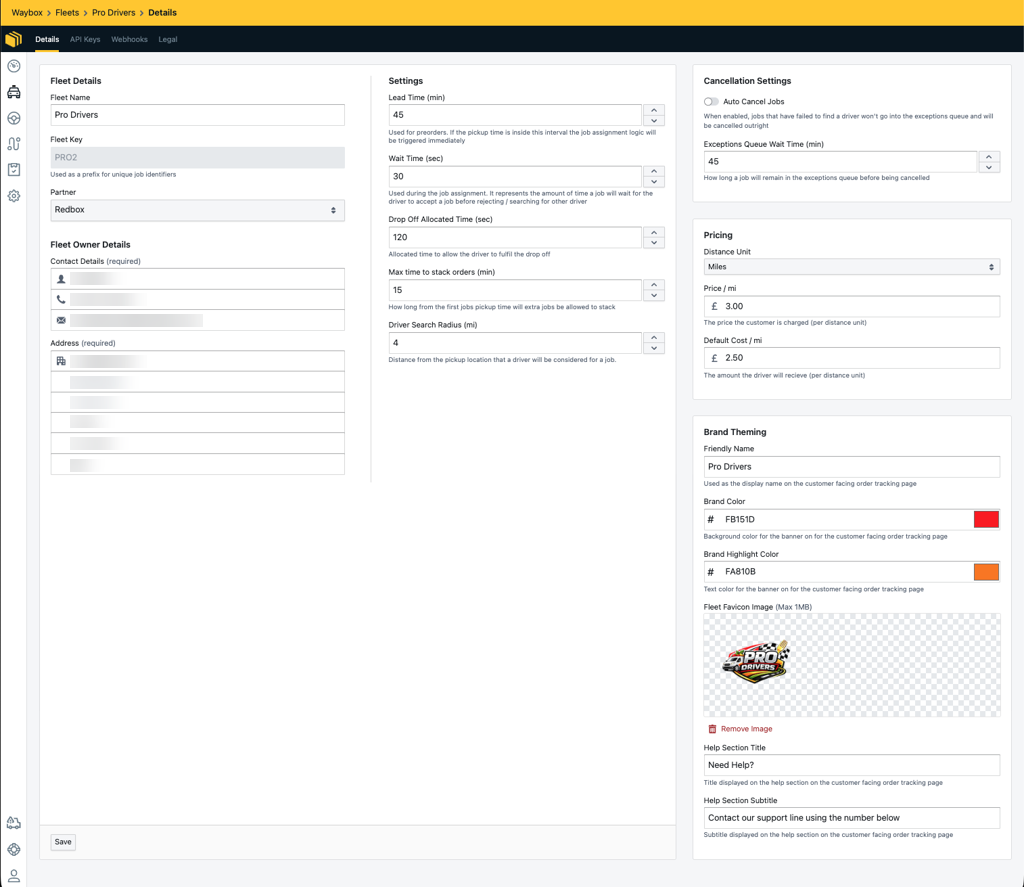Click the route path icon in sidebar
This screenshot has width=1024, height=887.
pyautogui.click(x=14, y=144)
